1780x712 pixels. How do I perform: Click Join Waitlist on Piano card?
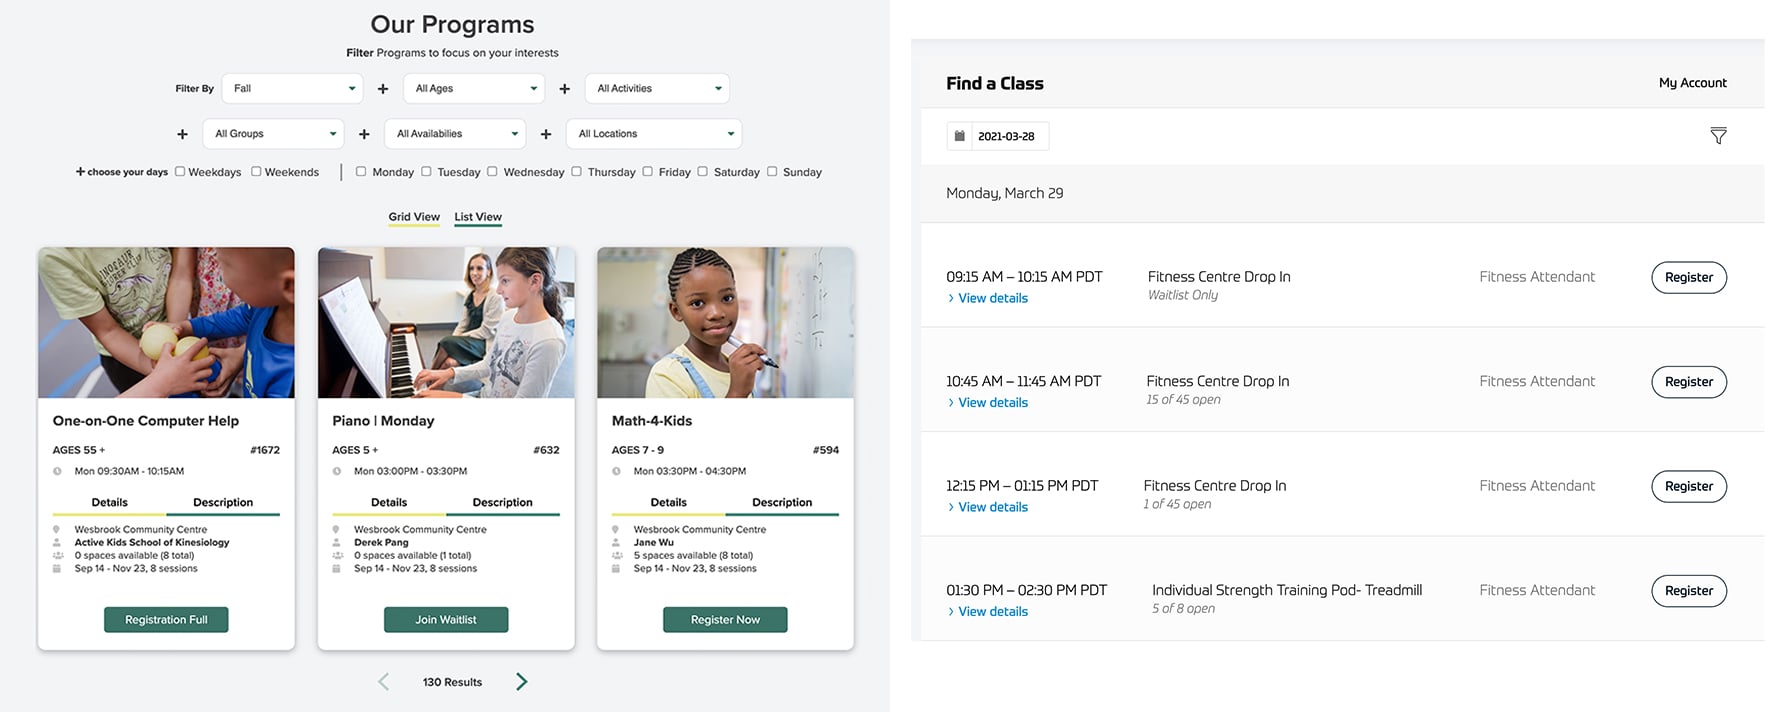tap(446, 620)
